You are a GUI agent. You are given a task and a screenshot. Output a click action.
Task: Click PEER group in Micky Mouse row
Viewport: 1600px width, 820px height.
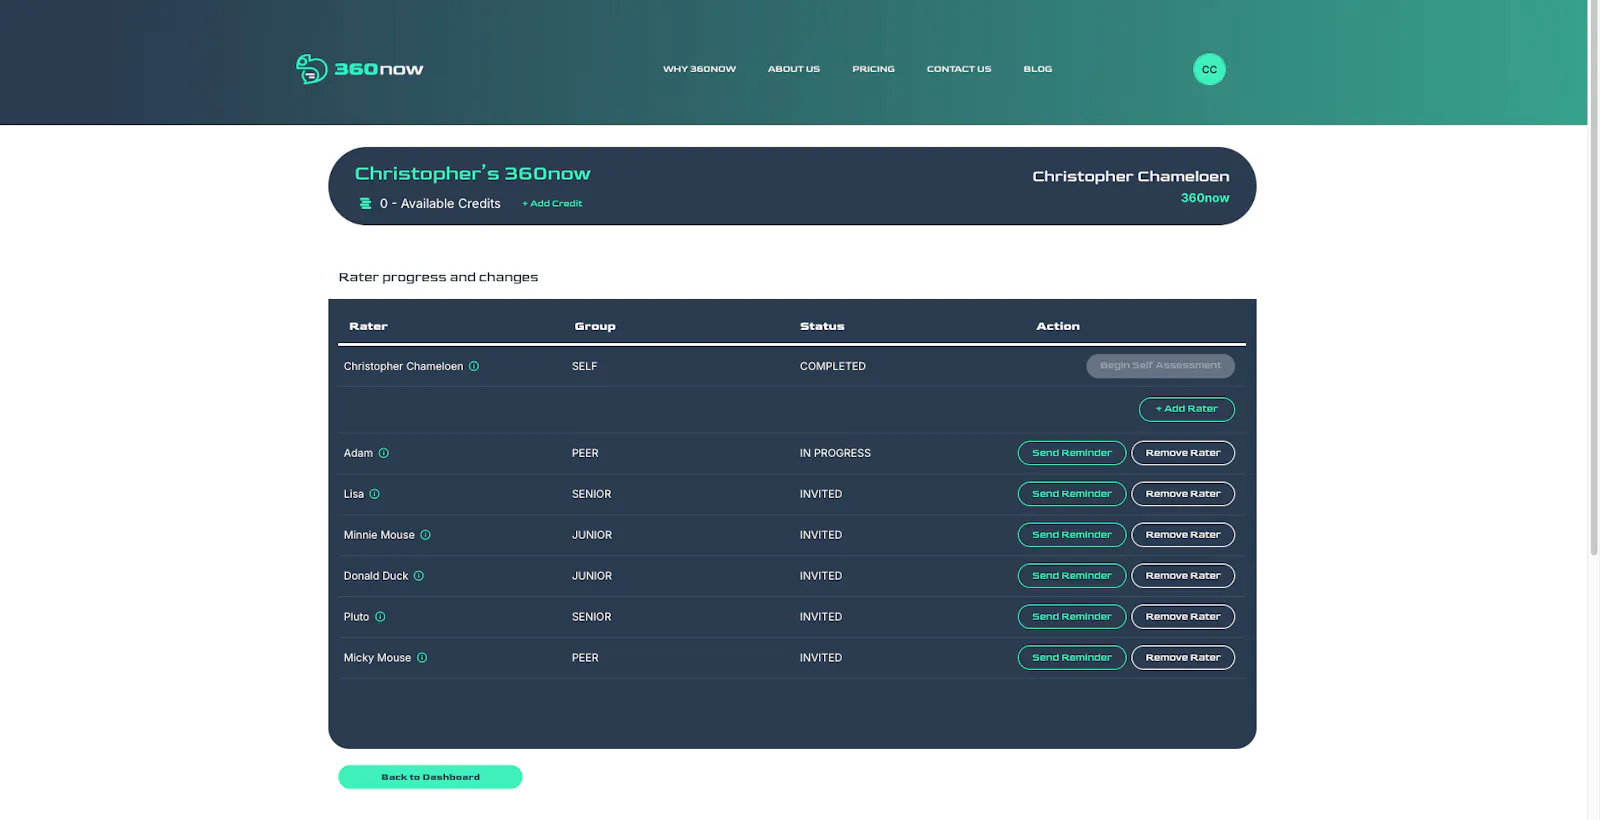[x=585, y=658]
